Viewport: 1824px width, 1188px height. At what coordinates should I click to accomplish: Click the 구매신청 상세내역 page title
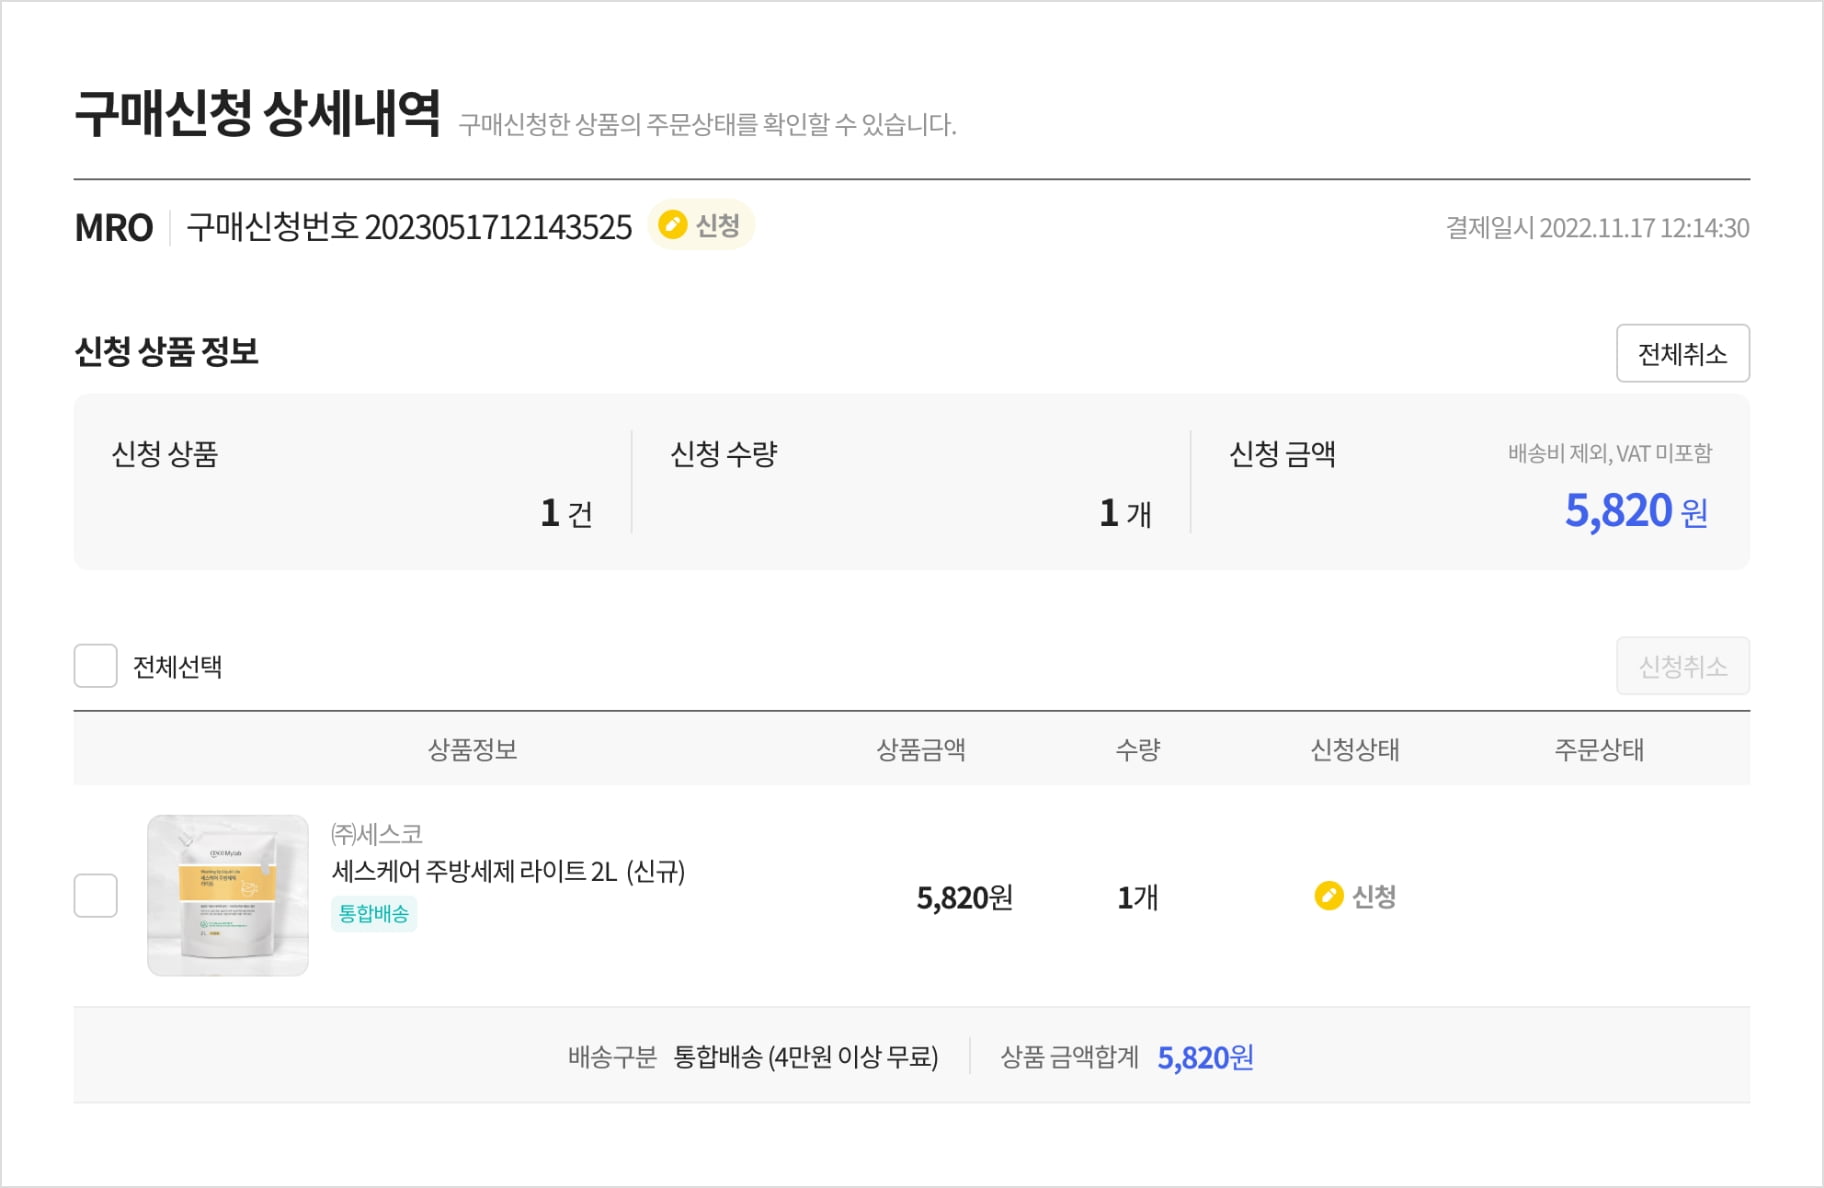click(x=258, y=113)
